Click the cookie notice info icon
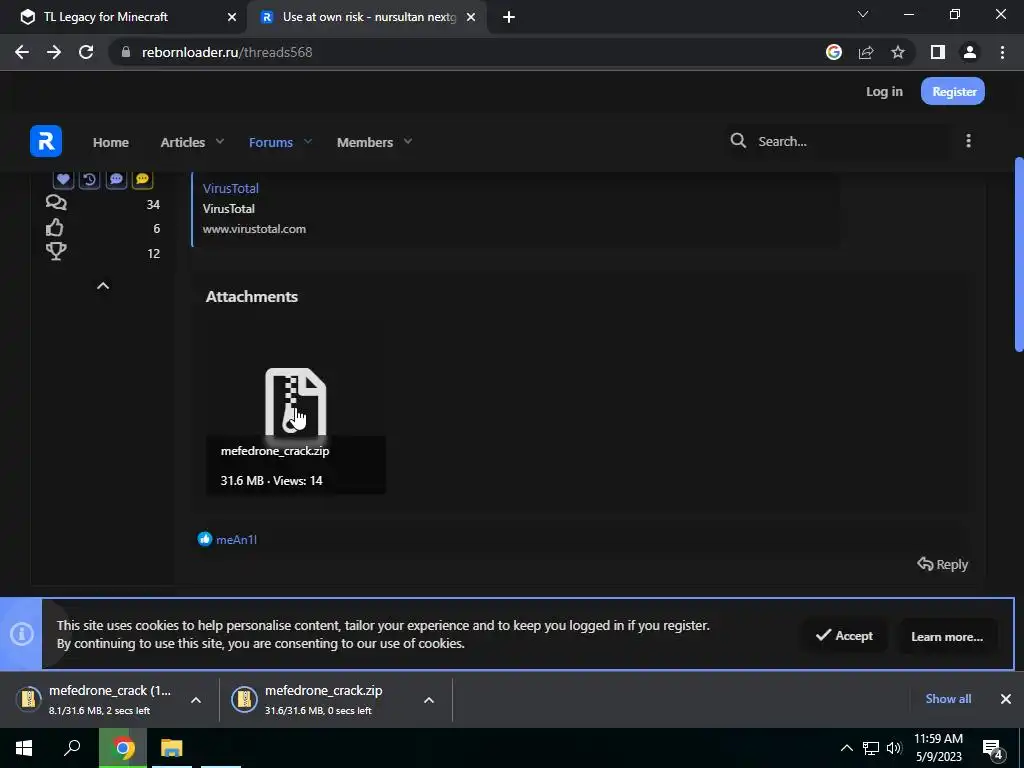The width and height of the screenshot is (1024, 768). [22, 633]
